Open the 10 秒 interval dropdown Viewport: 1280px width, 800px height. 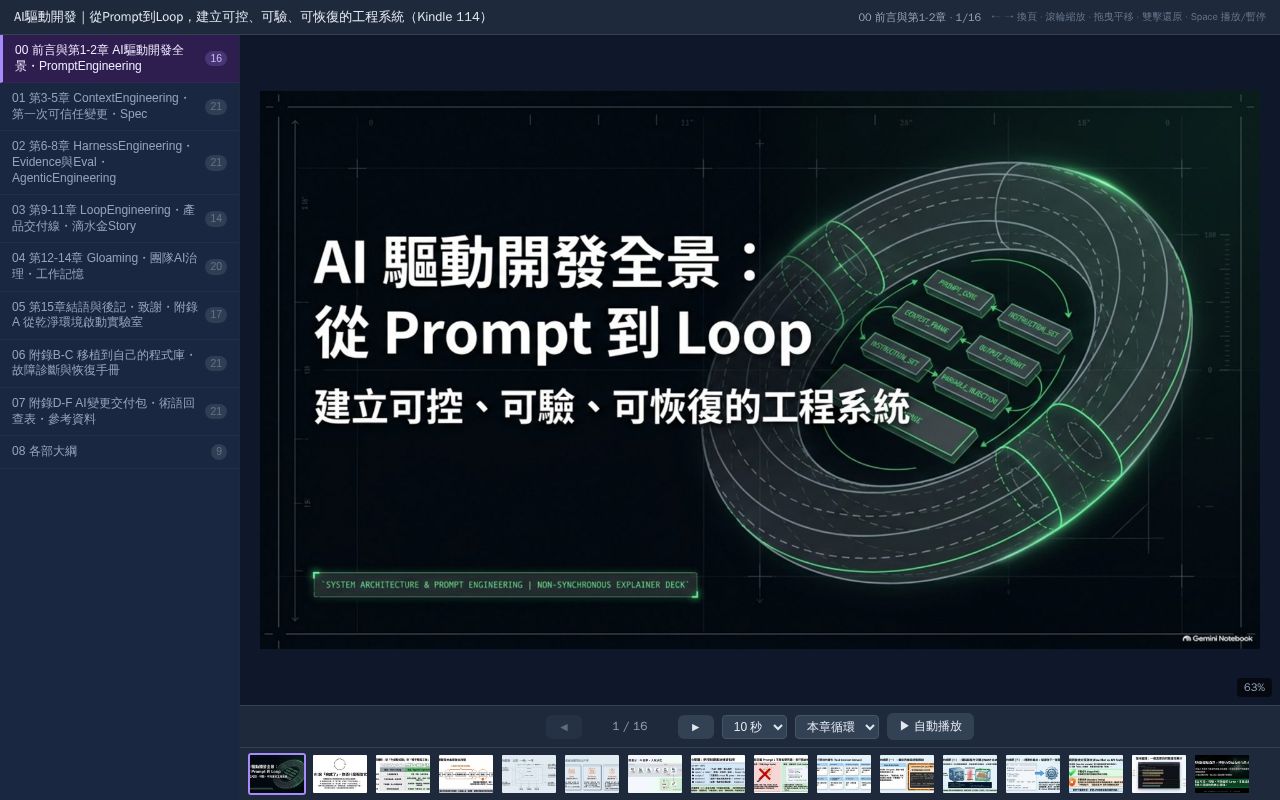754,727
